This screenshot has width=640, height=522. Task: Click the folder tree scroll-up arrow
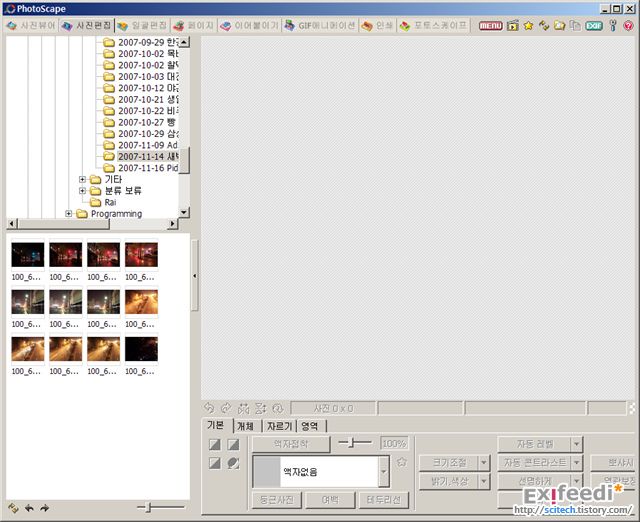(184, 42)
